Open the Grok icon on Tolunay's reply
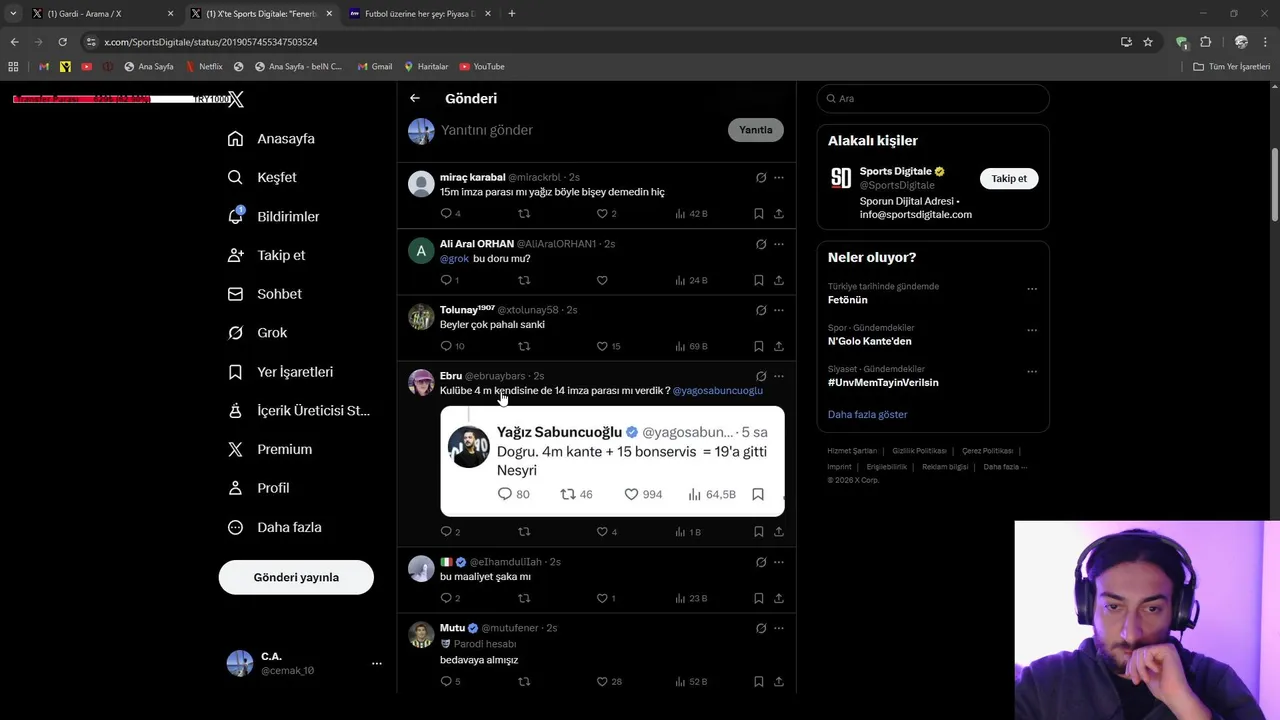The height and width of the screenshot is (720, 1280). click(761, 310)
